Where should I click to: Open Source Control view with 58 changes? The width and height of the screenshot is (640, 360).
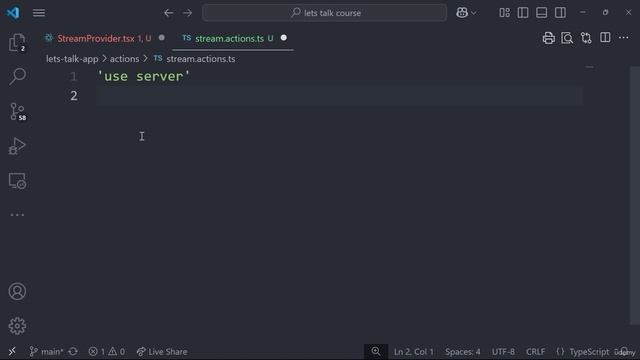point(18,111)
